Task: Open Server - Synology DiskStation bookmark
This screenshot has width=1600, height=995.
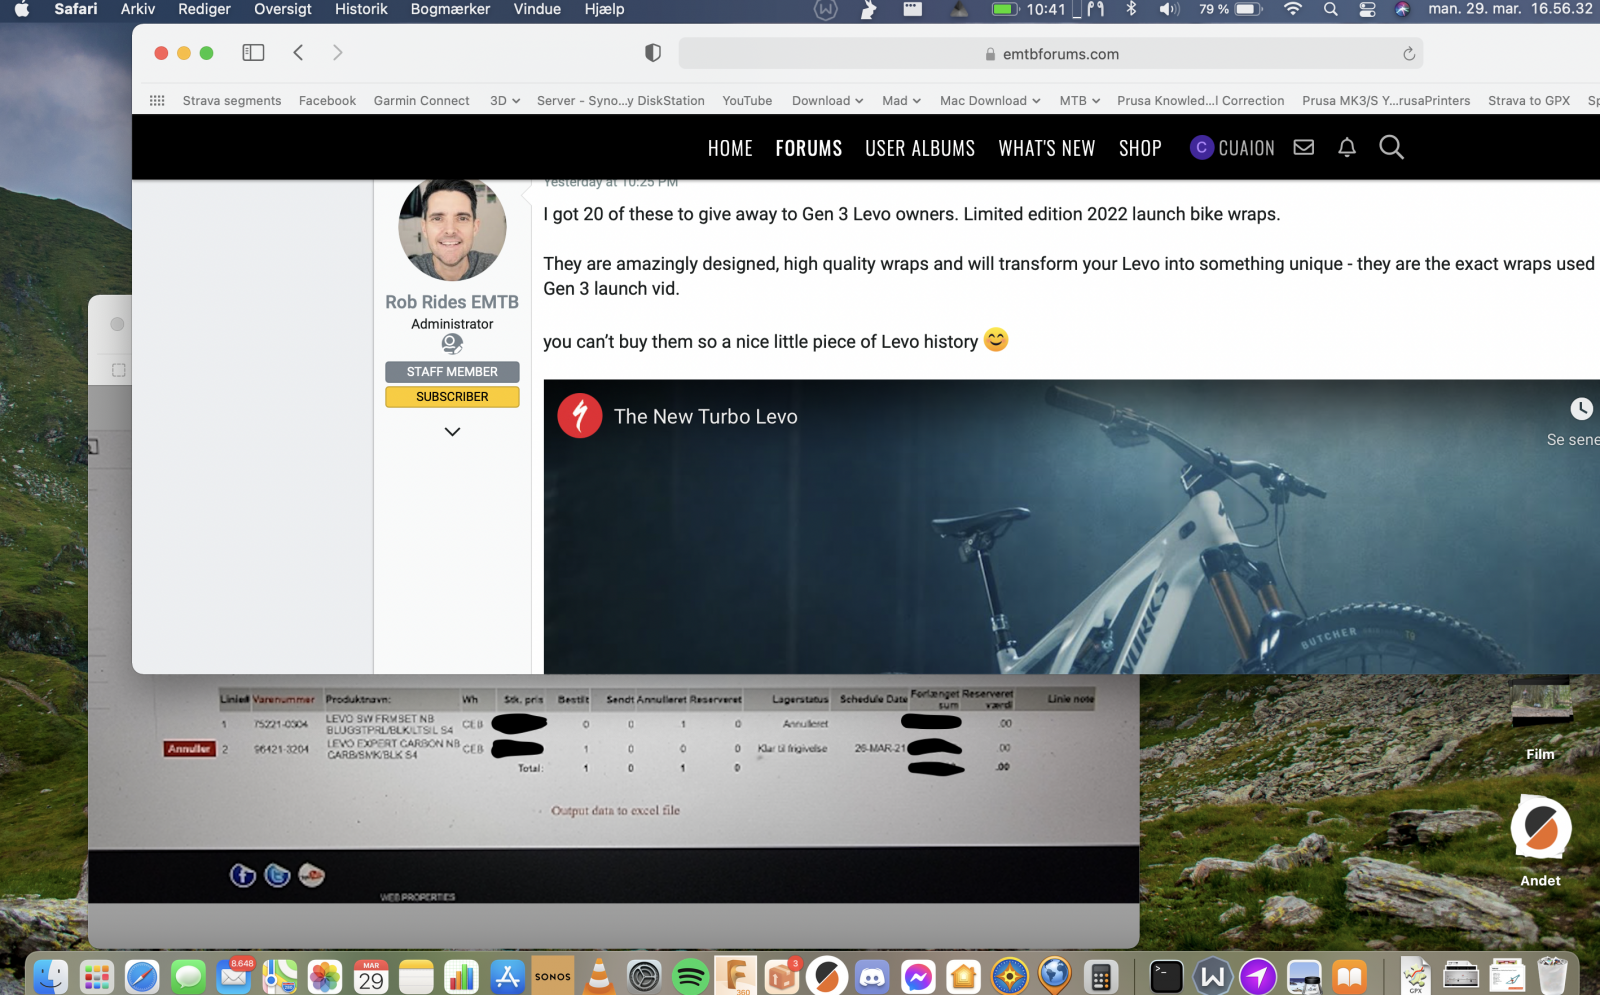Action: coord(621,101)
